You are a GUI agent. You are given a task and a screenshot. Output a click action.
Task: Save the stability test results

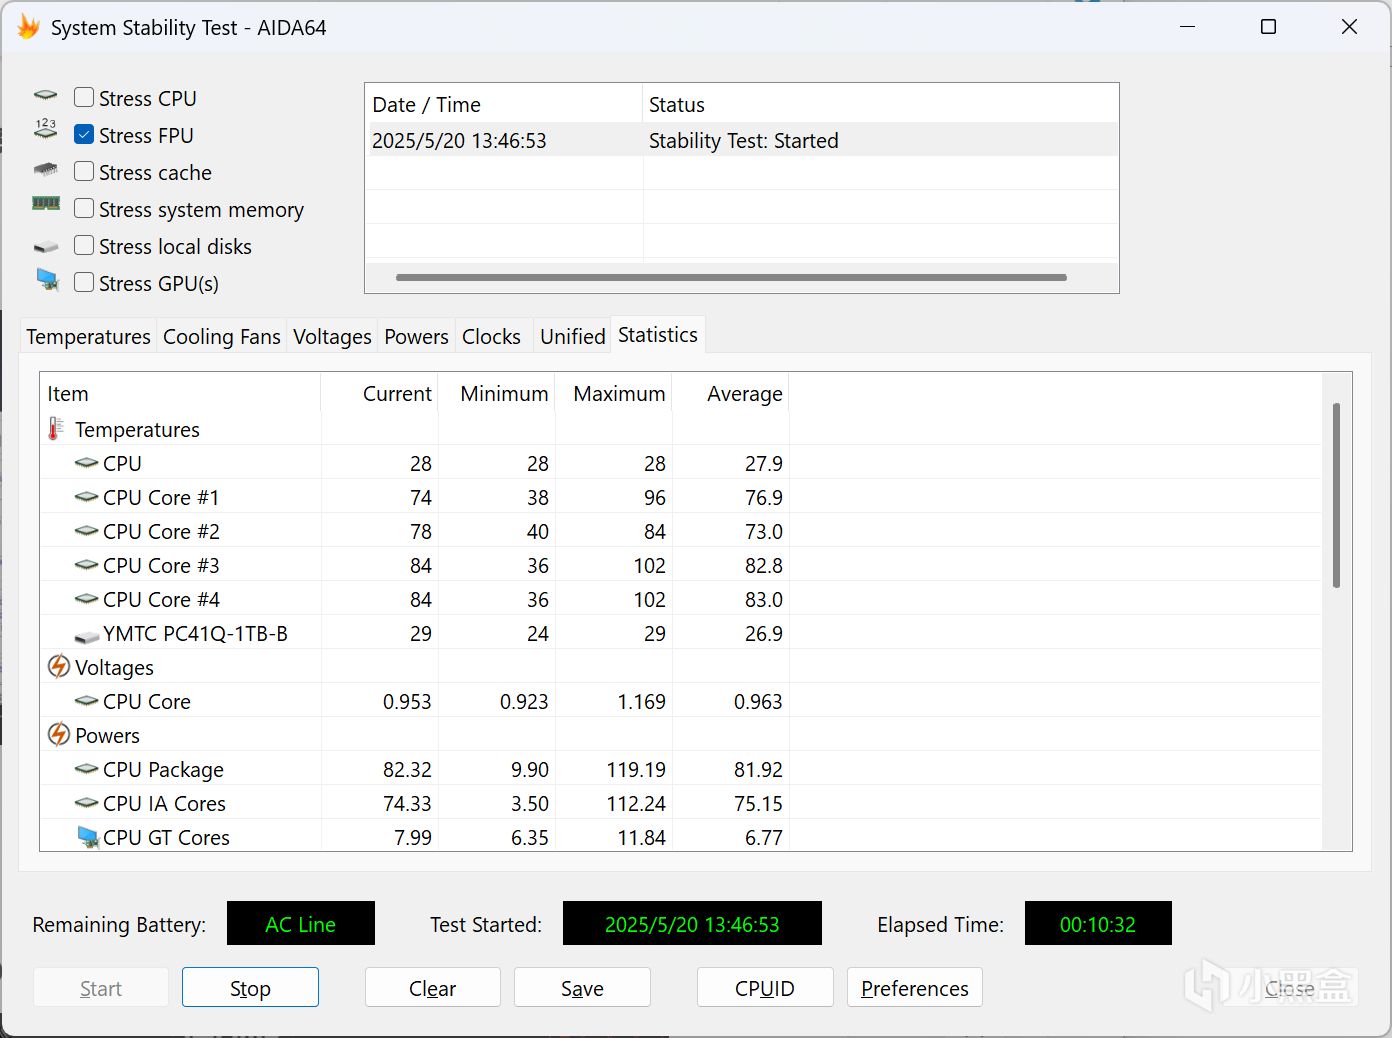[x=582, y=988]
